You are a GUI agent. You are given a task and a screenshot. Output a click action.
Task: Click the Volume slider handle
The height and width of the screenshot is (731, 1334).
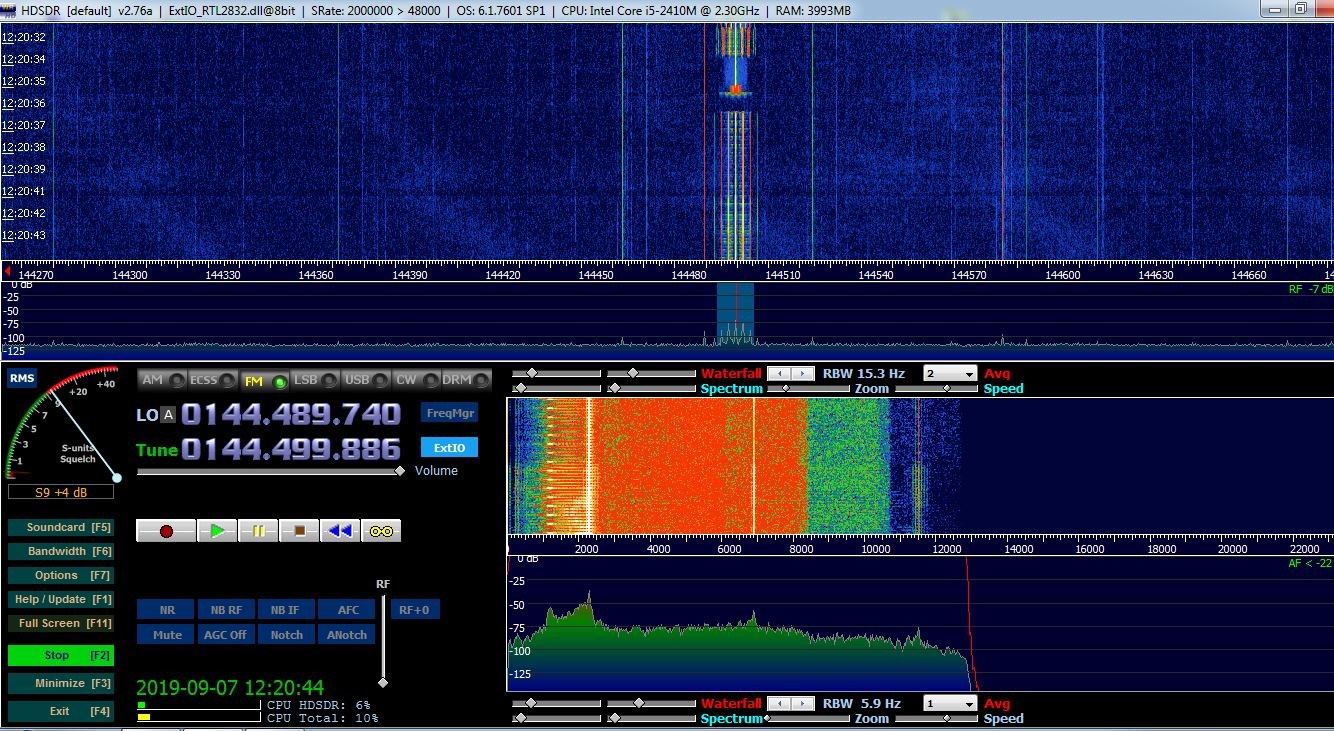tap(400, 471)
